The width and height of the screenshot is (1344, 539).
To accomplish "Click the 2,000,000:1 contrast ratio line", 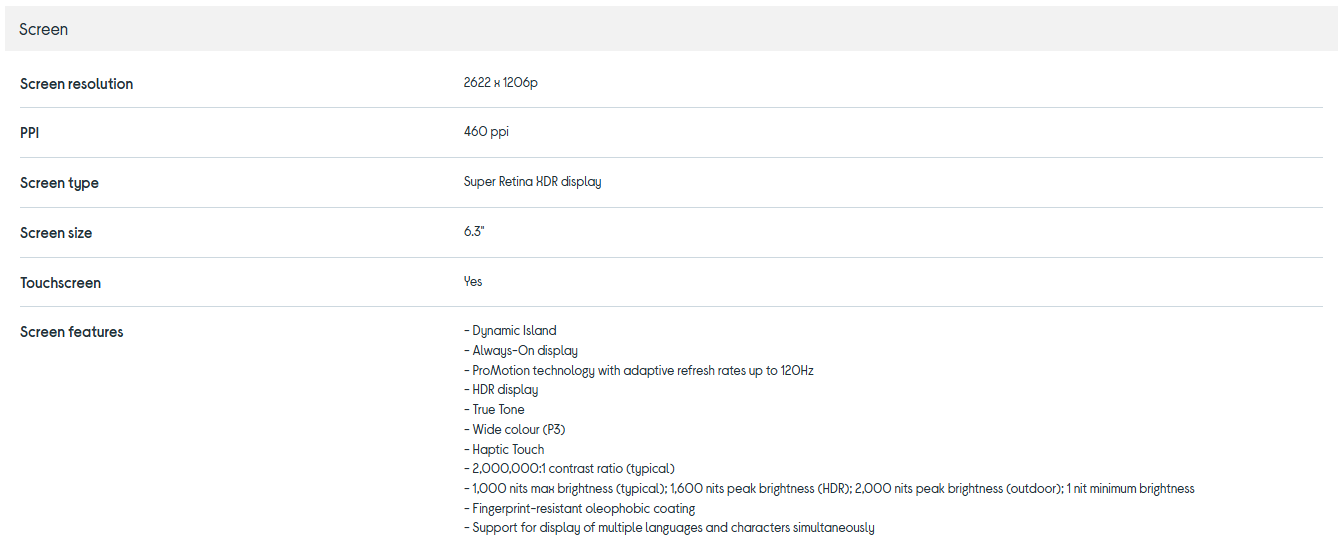I will (569, 469).
